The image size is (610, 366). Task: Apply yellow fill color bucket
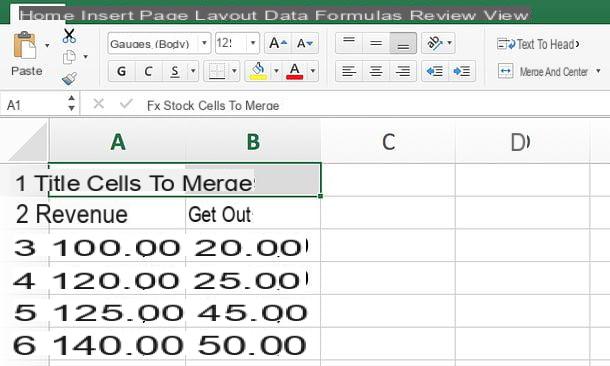258,71
